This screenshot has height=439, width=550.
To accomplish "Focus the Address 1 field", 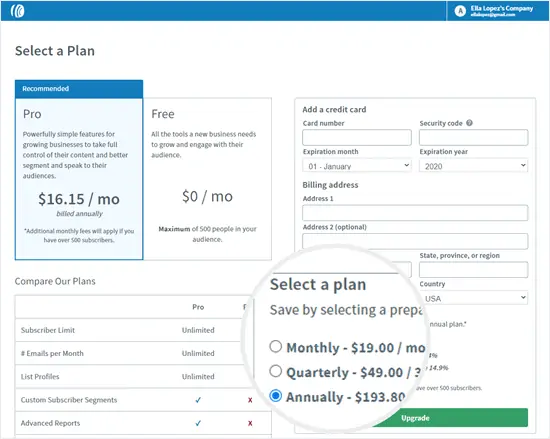I will [415, 213].
